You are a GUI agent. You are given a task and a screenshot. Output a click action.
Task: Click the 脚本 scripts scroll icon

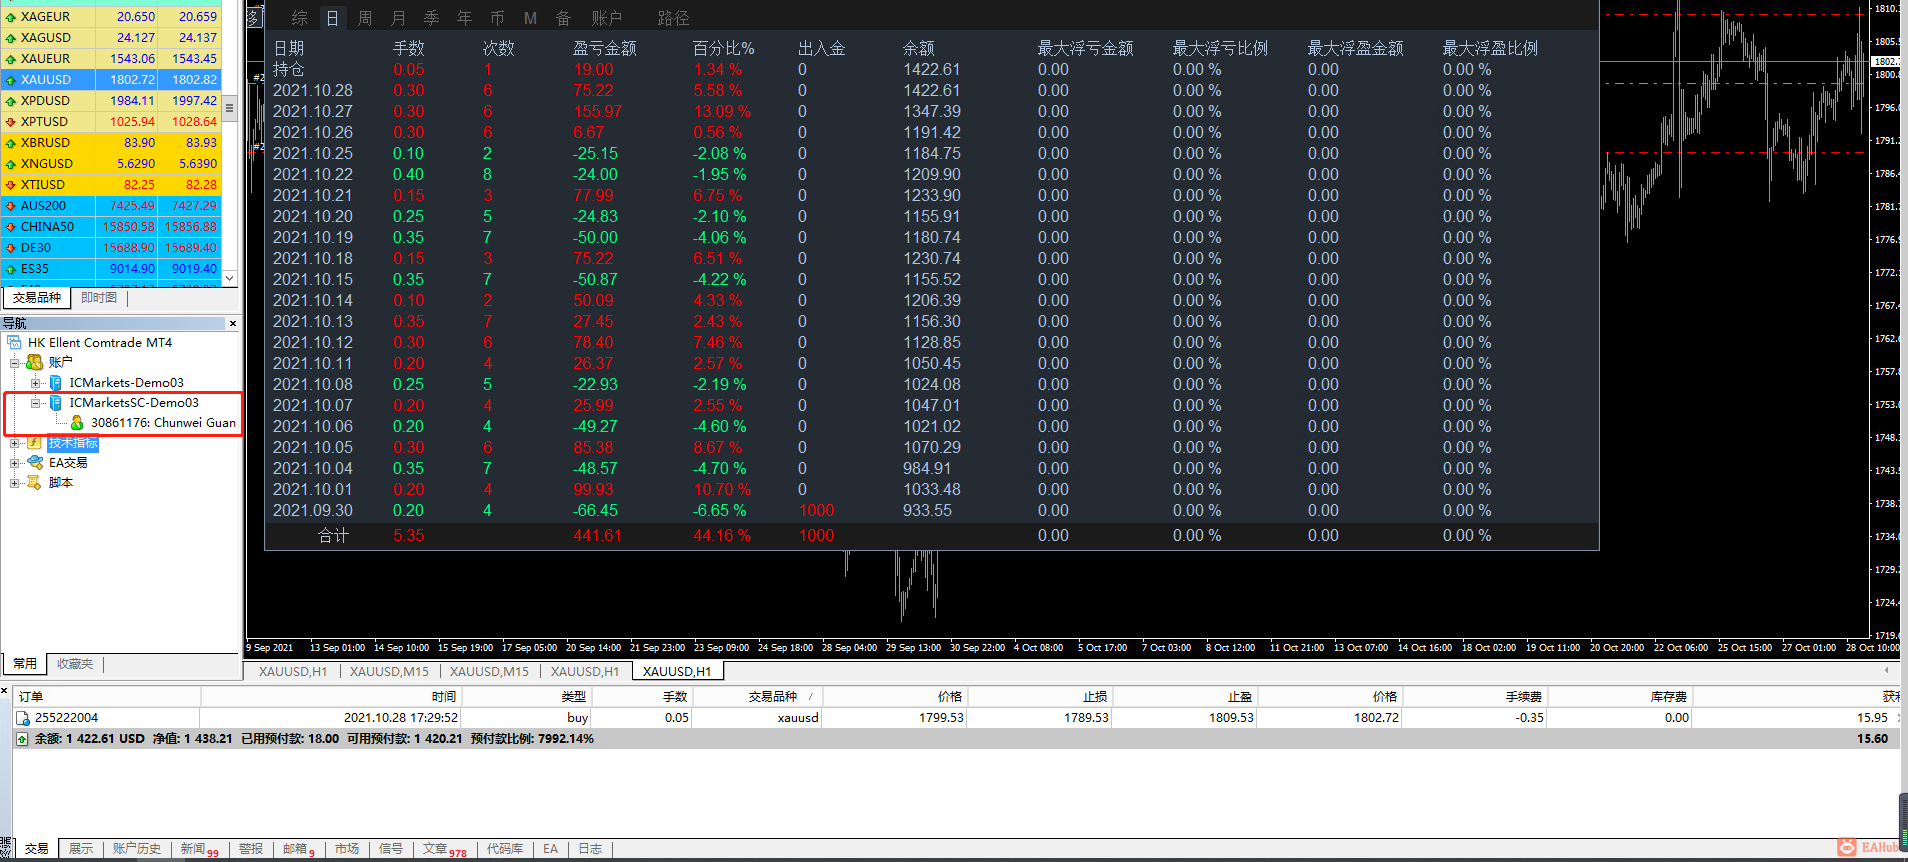[35, 483]
